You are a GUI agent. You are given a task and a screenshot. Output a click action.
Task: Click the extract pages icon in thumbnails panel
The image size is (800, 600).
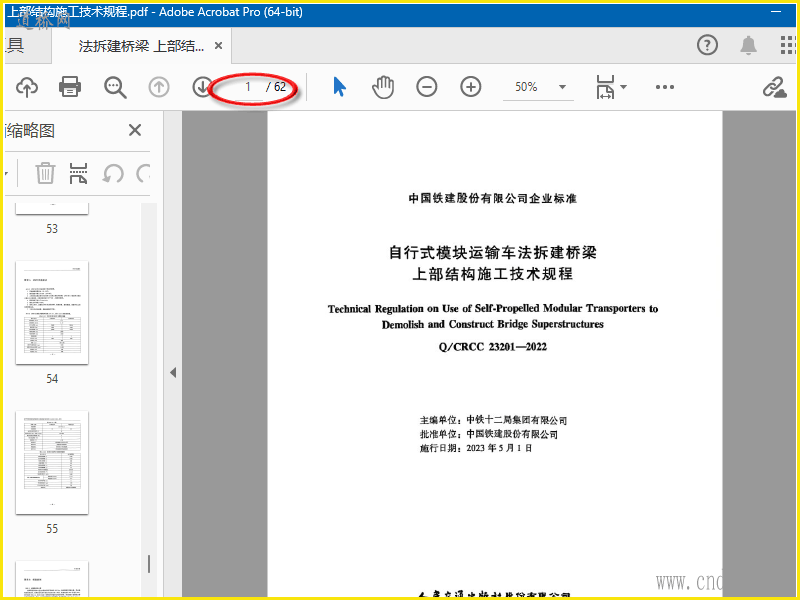78,173
